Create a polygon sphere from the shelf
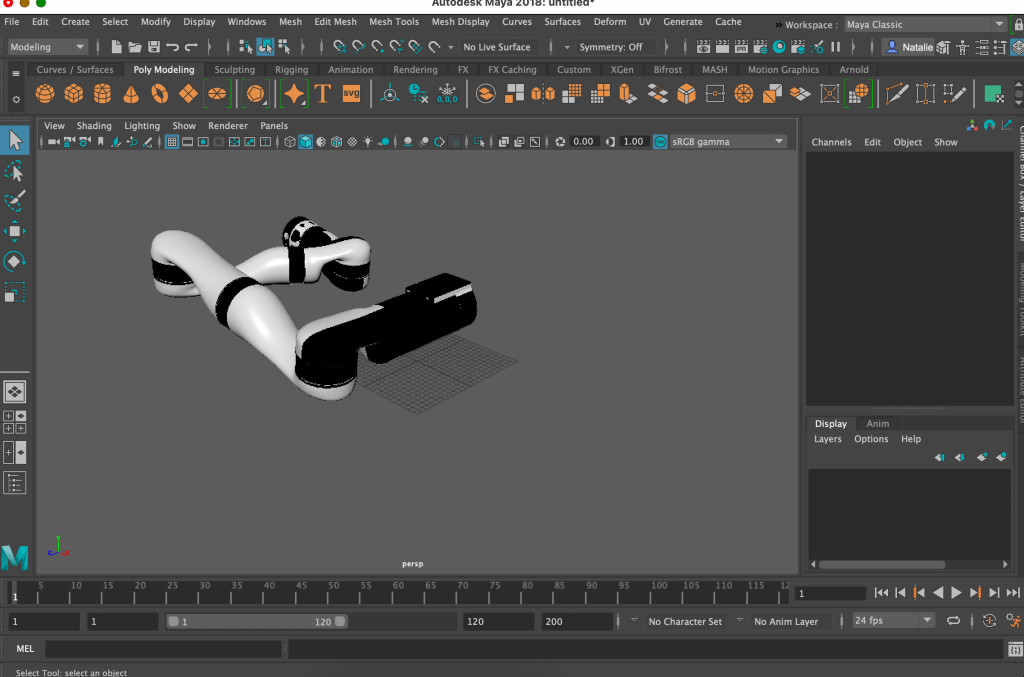The height and width of the screenshot is (677, 1024). click(x=45, y=94)
